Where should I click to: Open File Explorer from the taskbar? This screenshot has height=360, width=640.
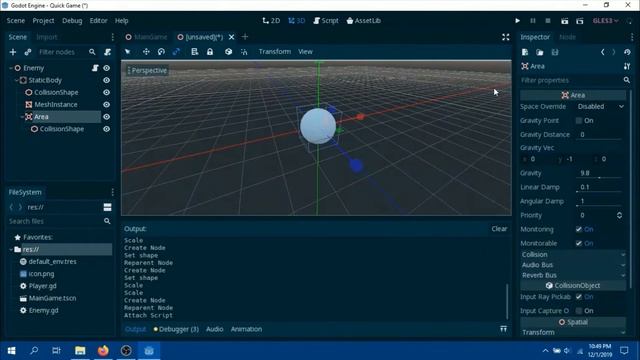[x=80, y=350]
